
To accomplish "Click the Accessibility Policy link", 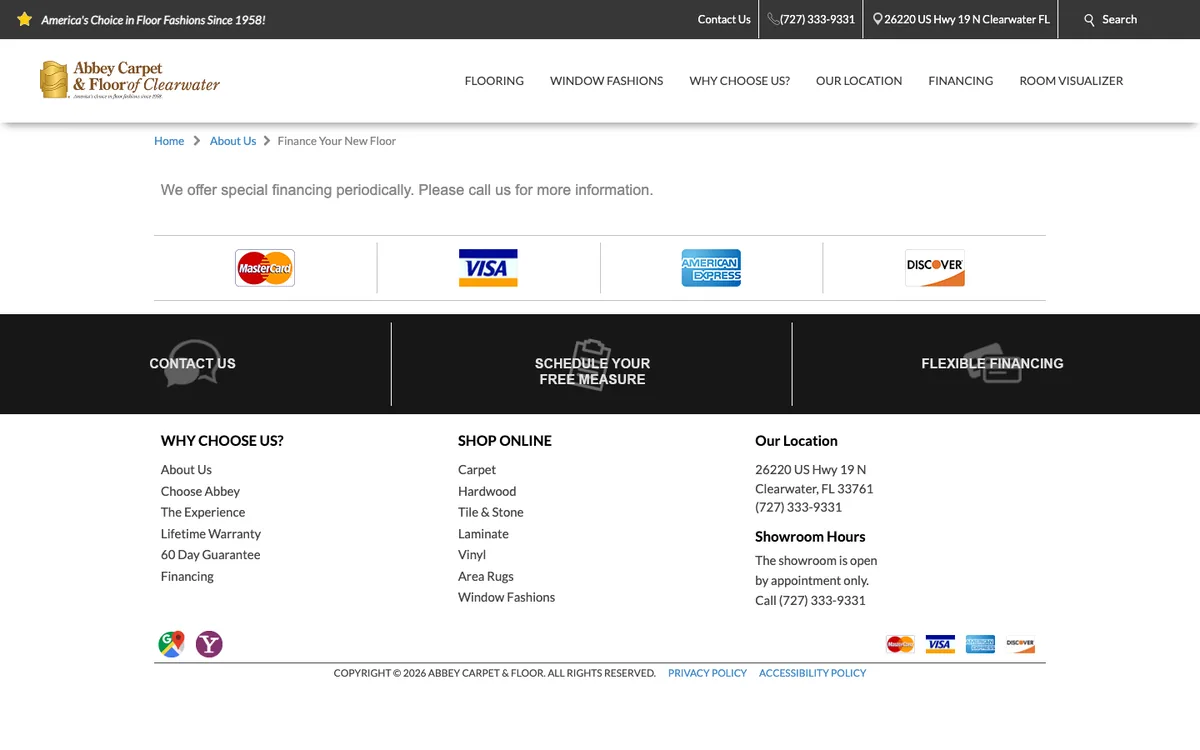I will (812, 673).
